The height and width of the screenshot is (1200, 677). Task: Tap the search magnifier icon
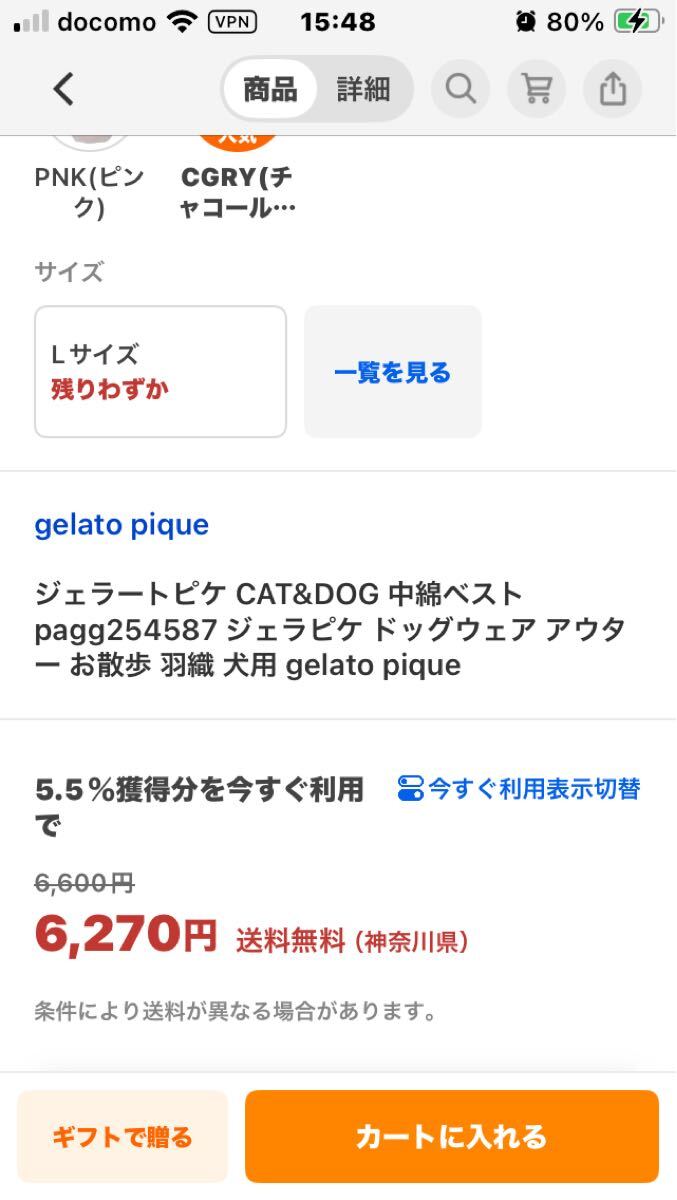[x=460, y=88]
